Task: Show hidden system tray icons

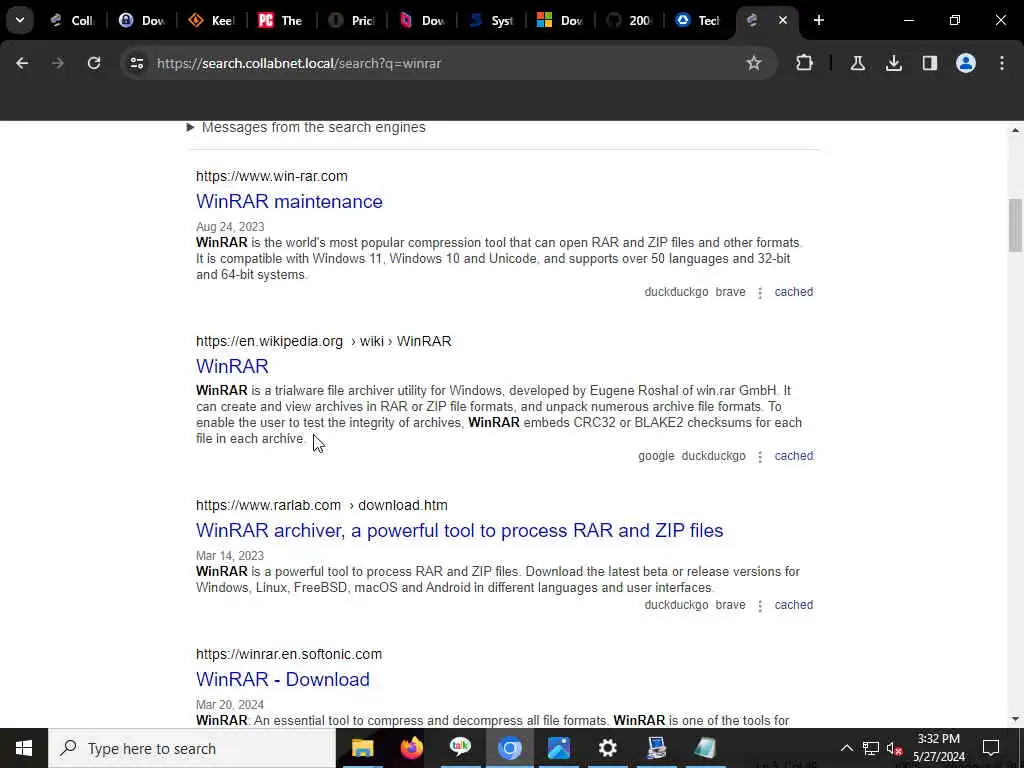Action: 846,748
